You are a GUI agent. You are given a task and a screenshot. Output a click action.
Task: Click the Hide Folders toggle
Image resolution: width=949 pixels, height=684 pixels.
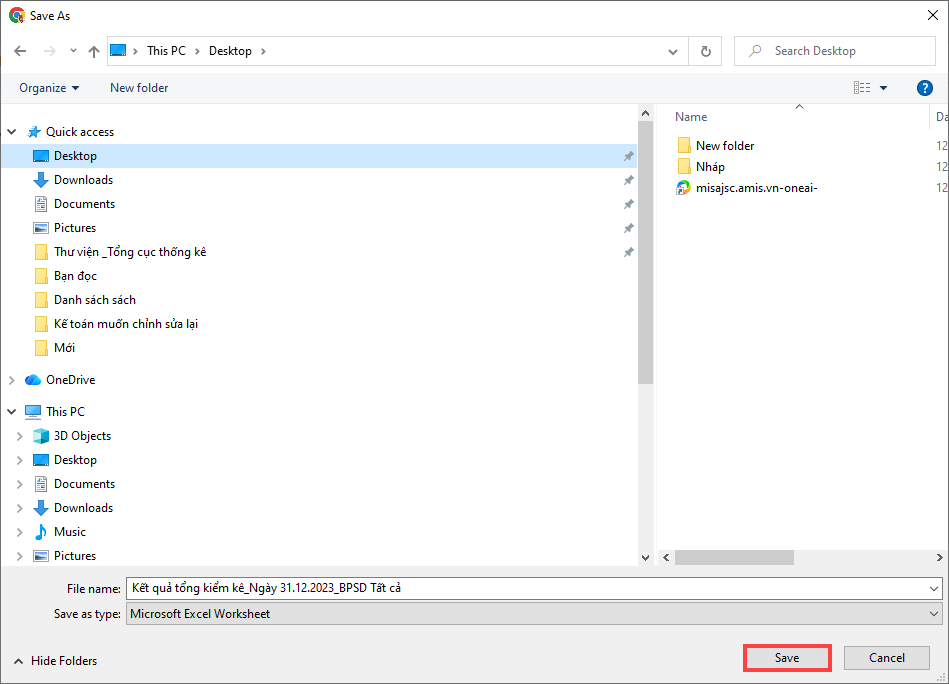56,660
